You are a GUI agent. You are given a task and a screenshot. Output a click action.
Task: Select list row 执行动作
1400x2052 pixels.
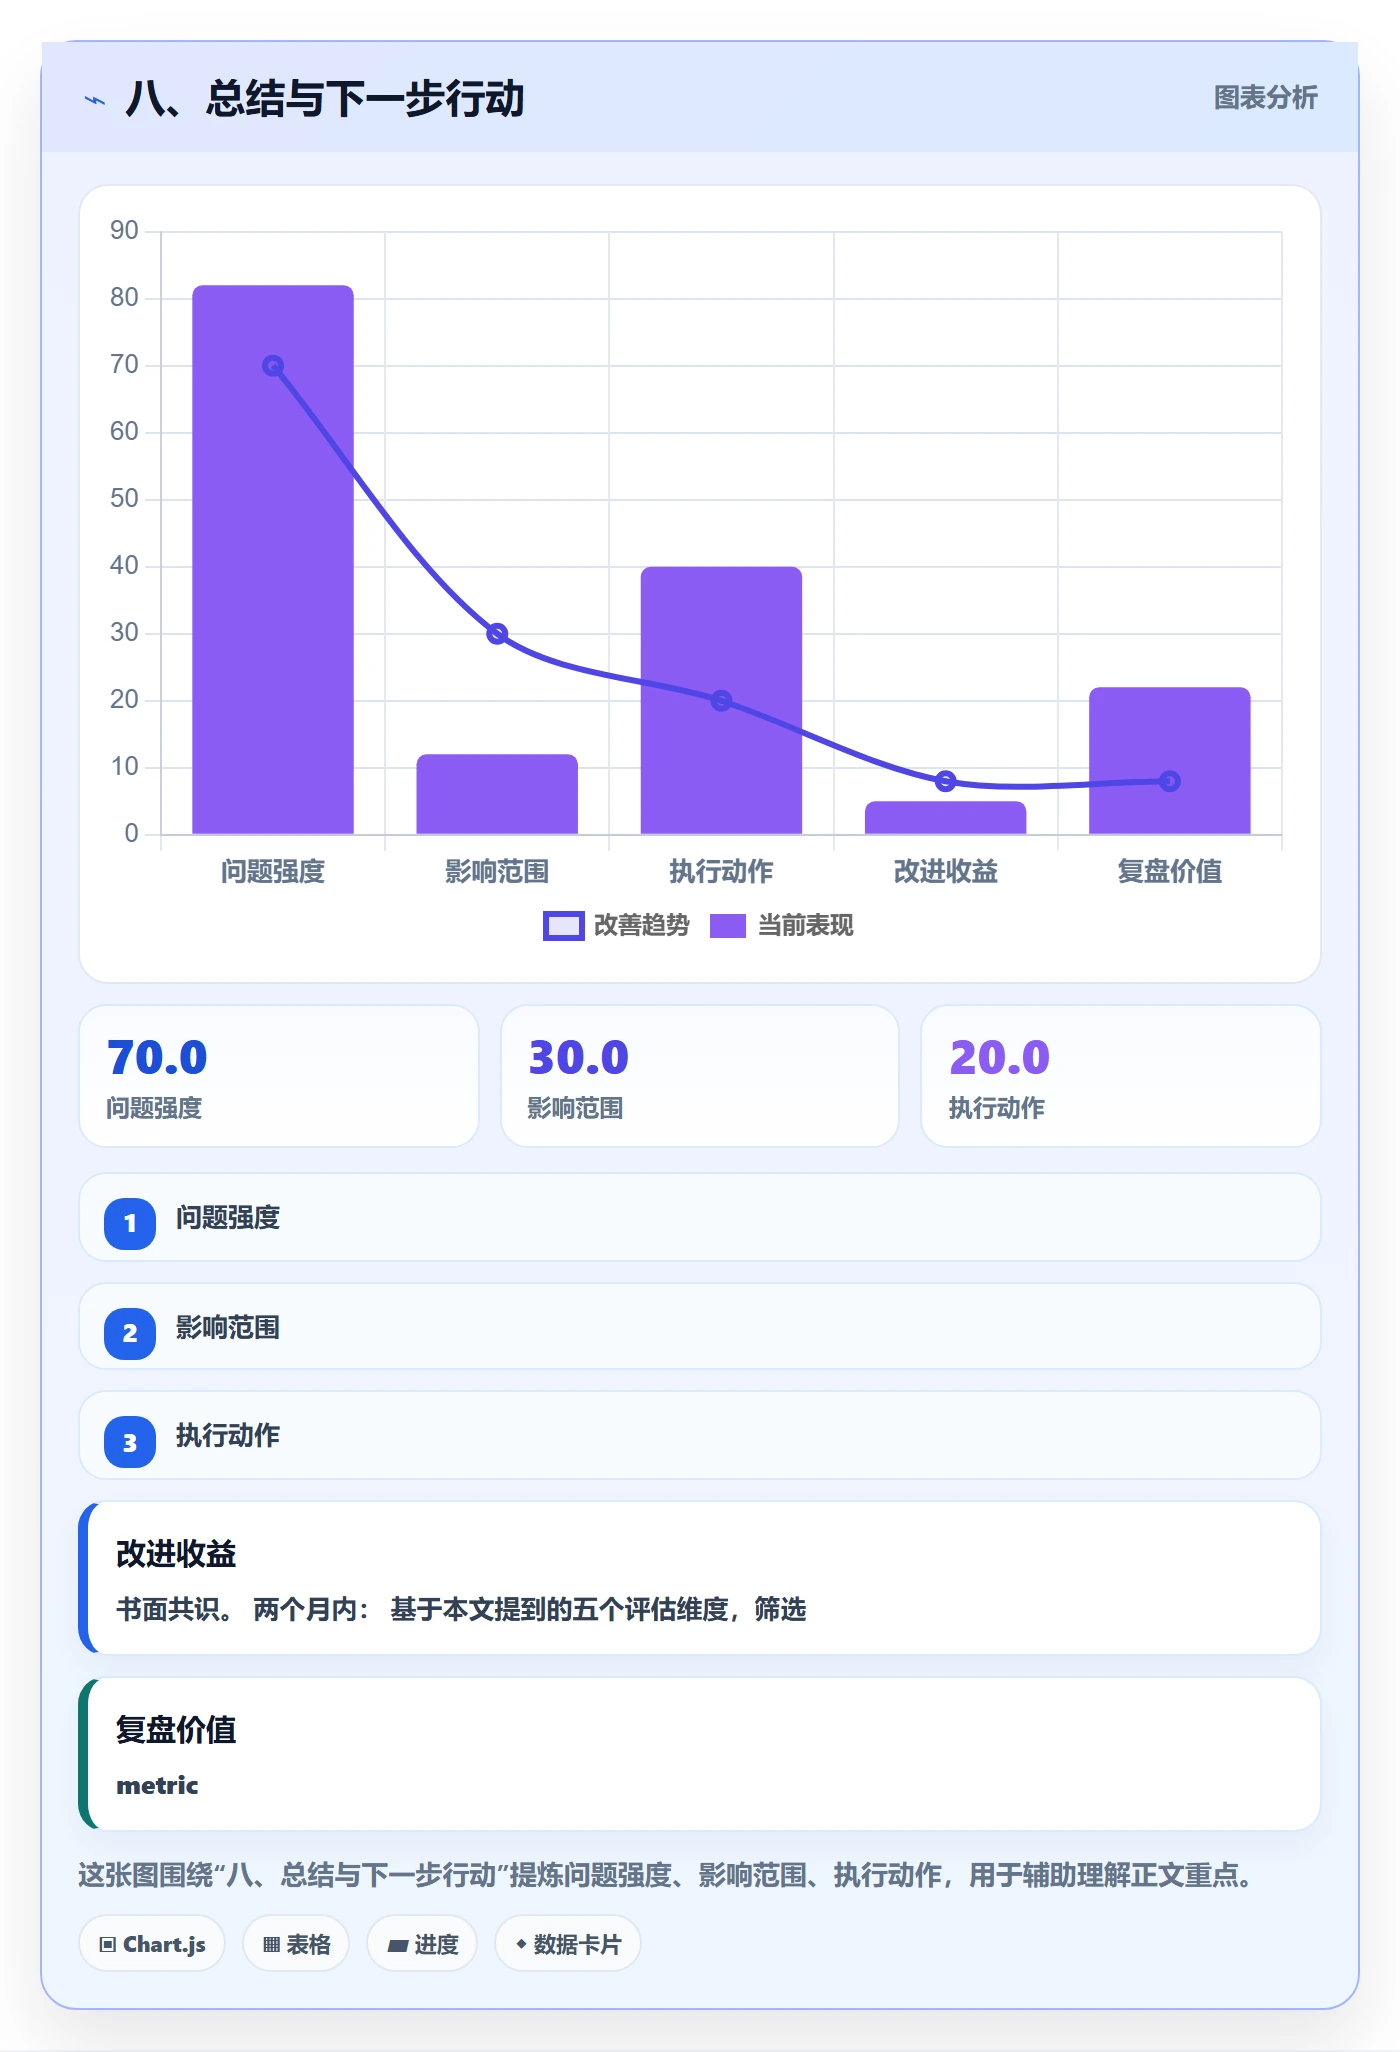pyautogui.click(x=700, y=1436)
